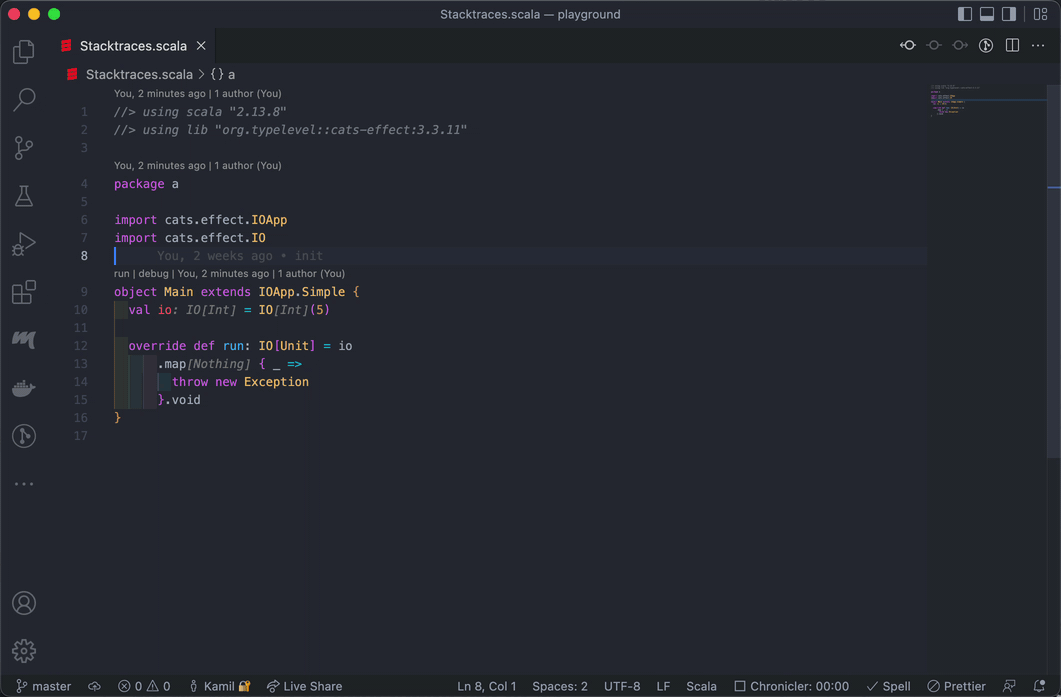Change indentation Spaces: 2
Viewport: 1061px width, 697px height.
[x=560, y=686]
